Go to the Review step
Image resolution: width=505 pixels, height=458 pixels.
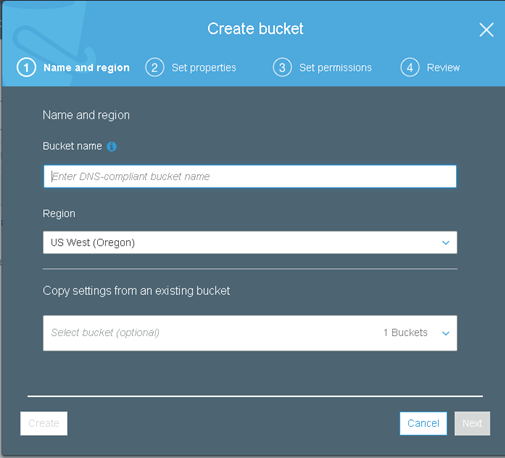pos(443,68)
